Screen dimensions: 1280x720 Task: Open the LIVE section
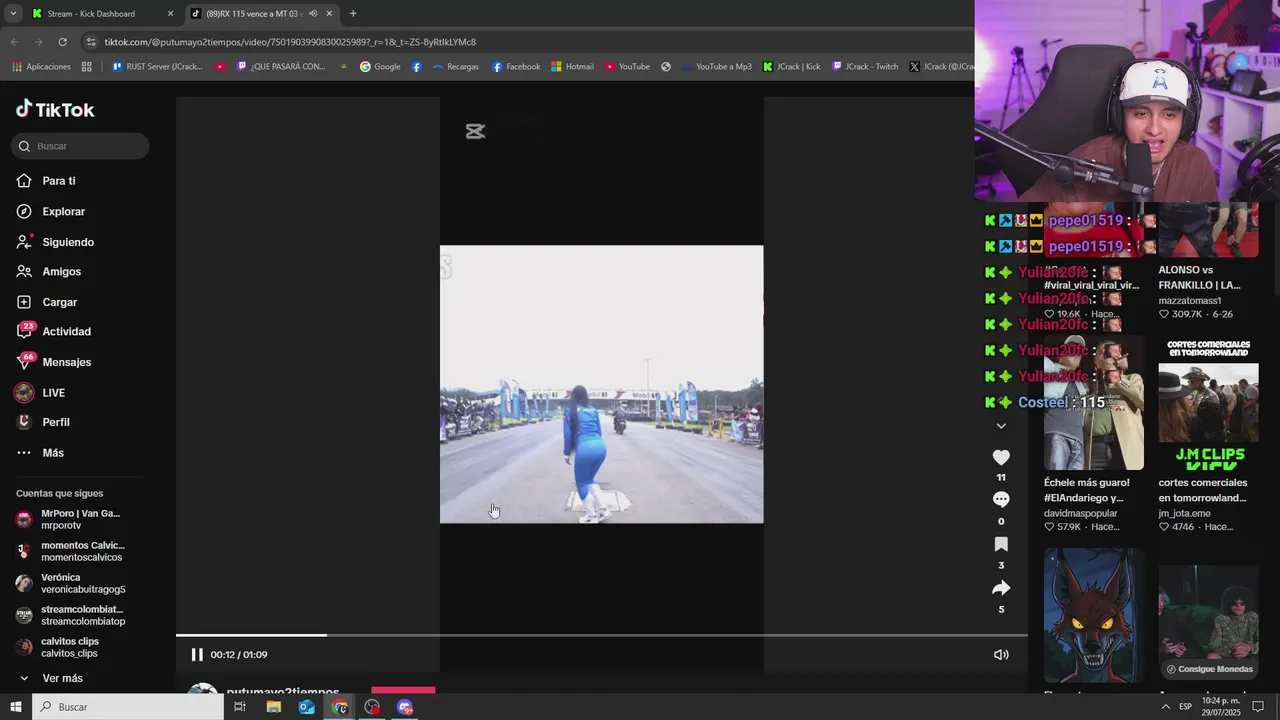tap(40, 393)
